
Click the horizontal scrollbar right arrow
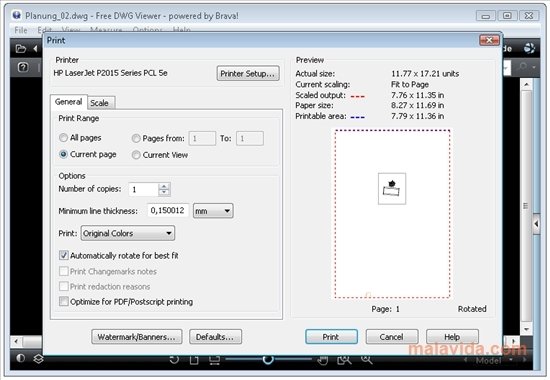coord(513,341)
